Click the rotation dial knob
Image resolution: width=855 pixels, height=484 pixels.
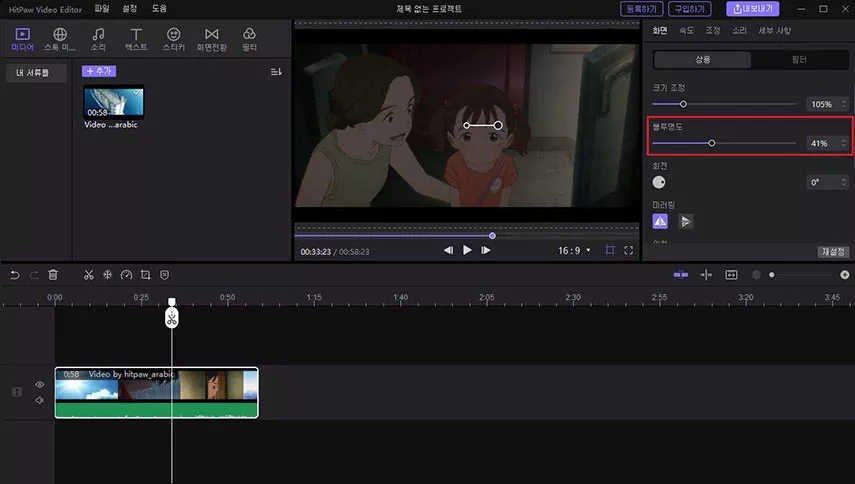pyautogui.click(x=659, y=183)
